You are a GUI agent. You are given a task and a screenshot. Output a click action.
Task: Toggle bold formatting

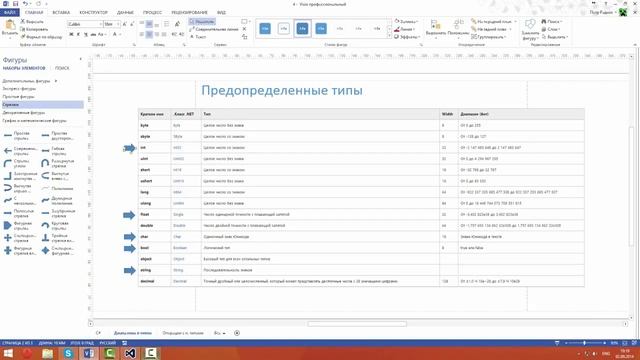[71, 34]
